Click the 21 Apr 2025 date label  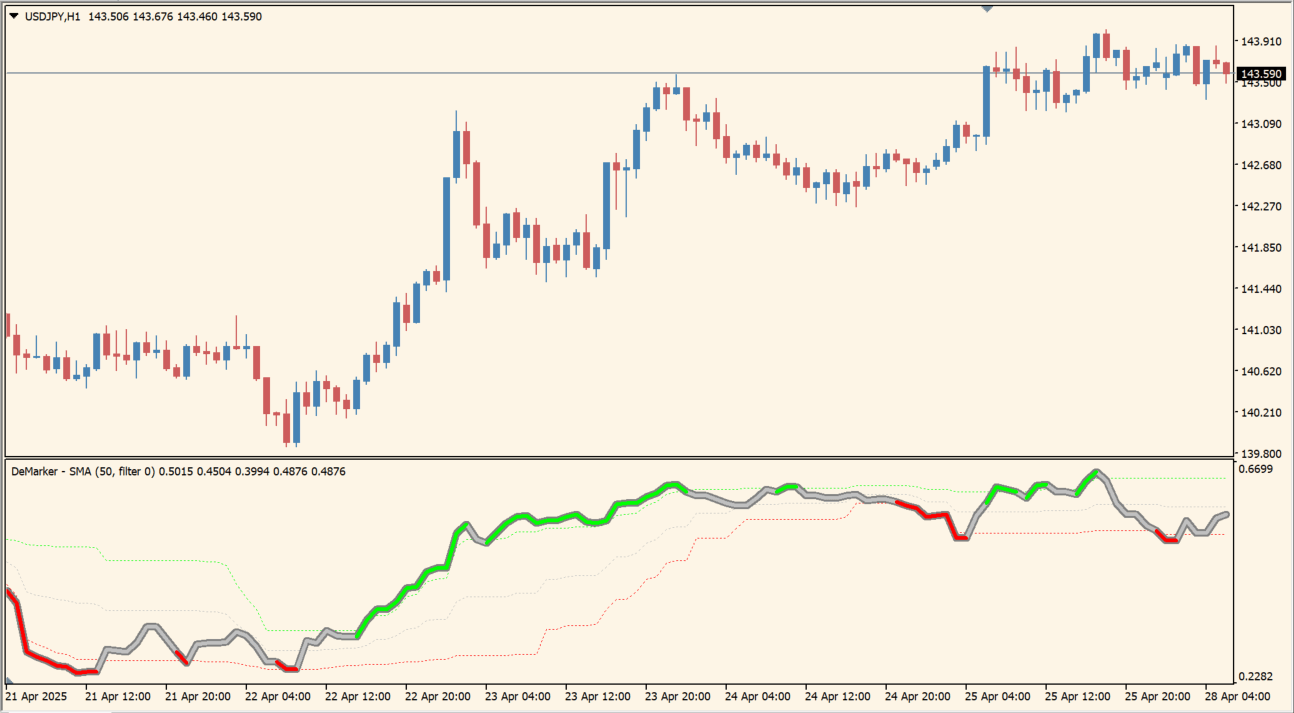pos(37,695)
